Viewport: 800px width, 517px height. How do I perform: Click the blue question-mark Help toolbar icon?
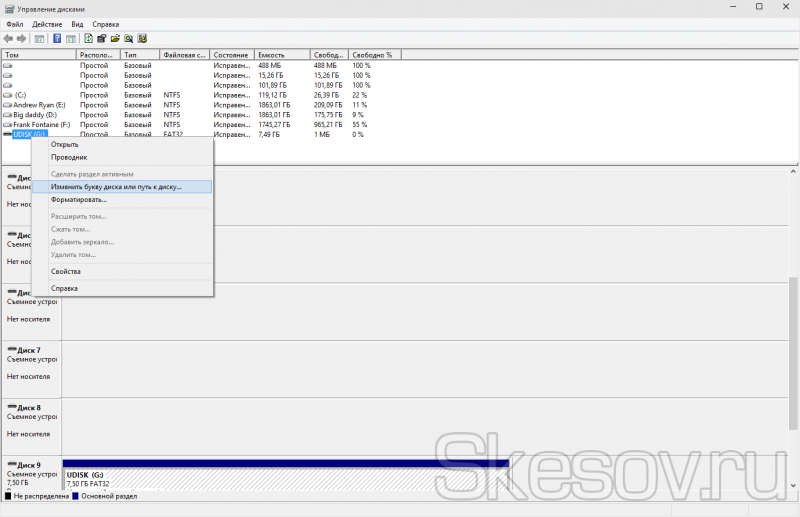pyautogui.click(x=57, y=39)
